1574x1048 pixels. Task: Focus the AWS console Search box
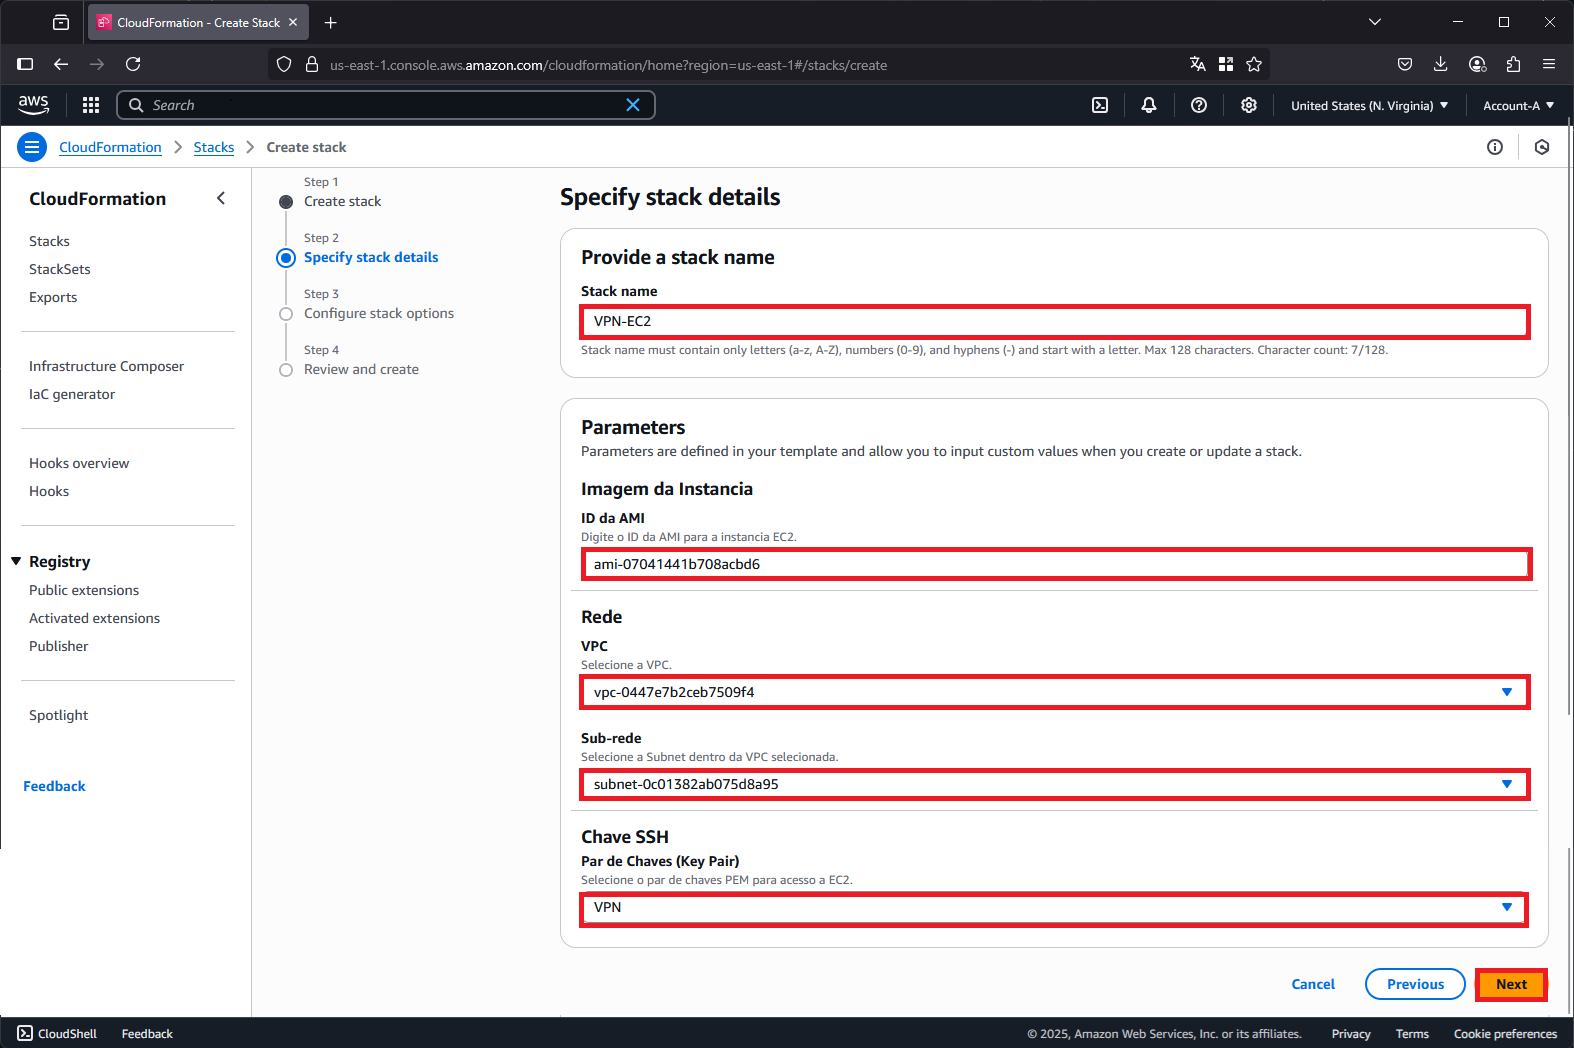pos(386,105)
